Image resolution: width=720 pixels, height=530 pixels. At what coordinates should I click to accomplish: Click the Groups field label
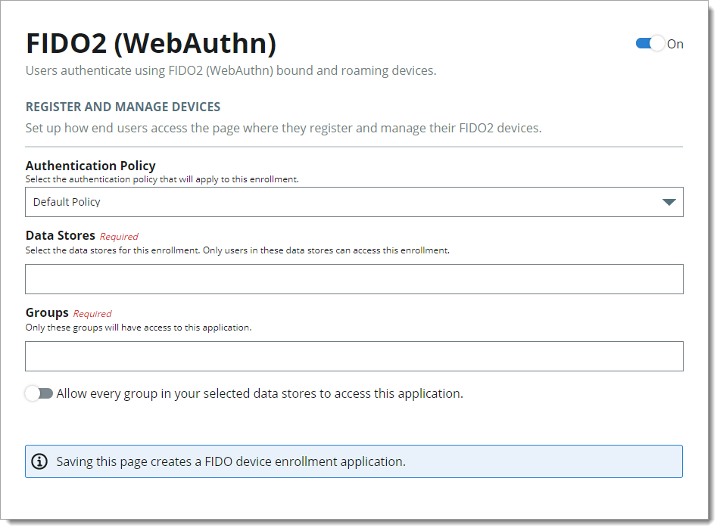point(47,313)
